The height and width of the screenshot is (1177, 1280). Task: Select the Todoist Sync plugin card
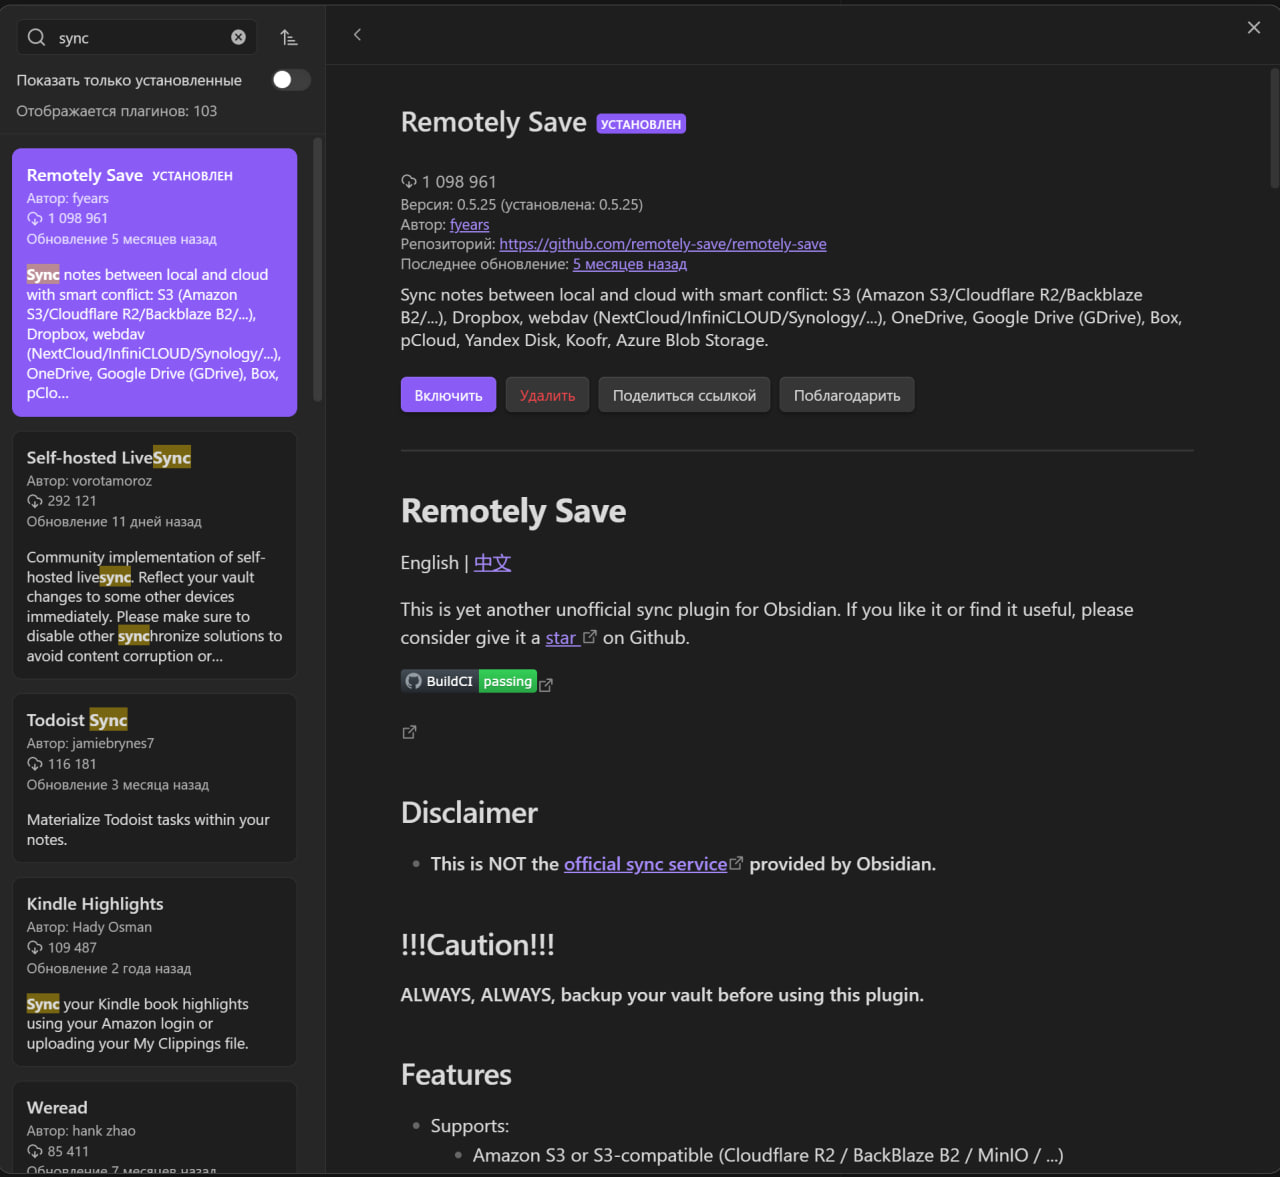pyautogui.click(x=154, y=778)
